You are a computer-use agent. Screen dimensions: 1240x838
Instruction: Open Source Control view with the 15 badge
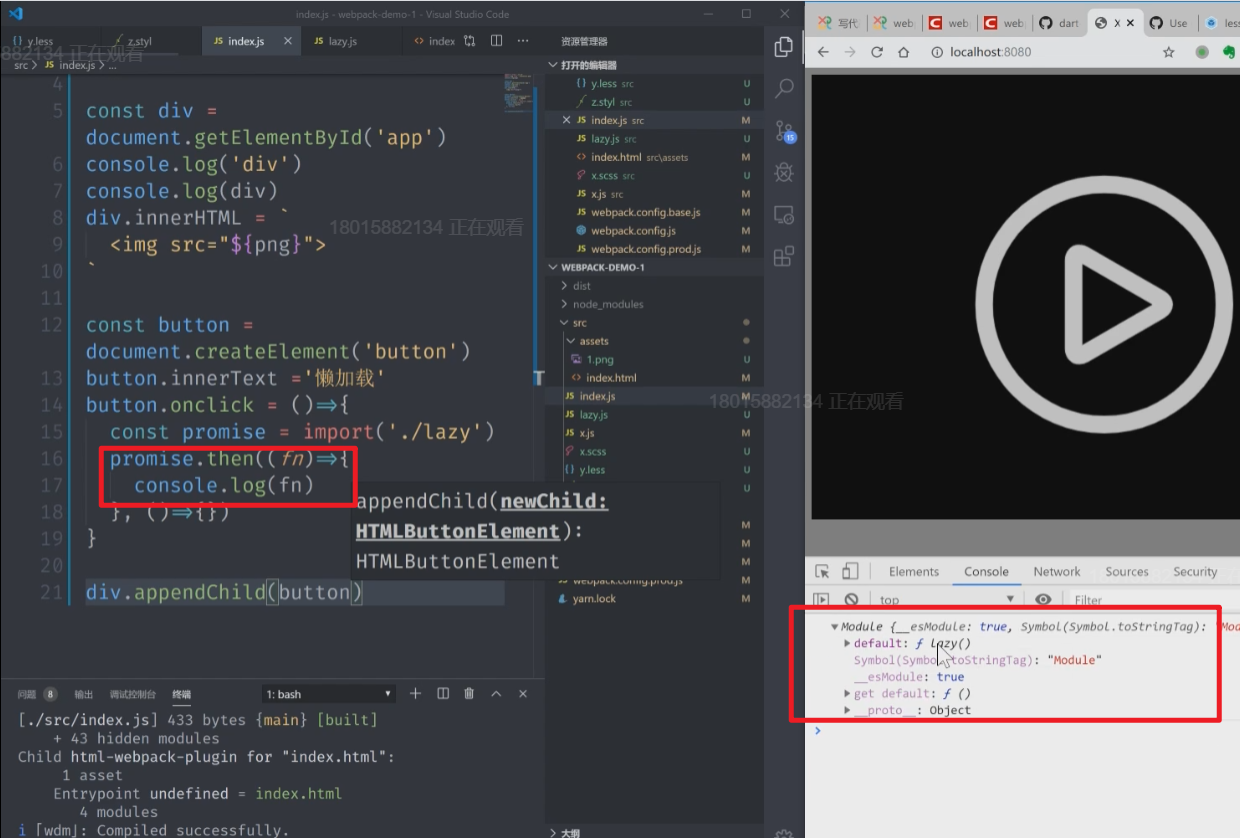784,131
